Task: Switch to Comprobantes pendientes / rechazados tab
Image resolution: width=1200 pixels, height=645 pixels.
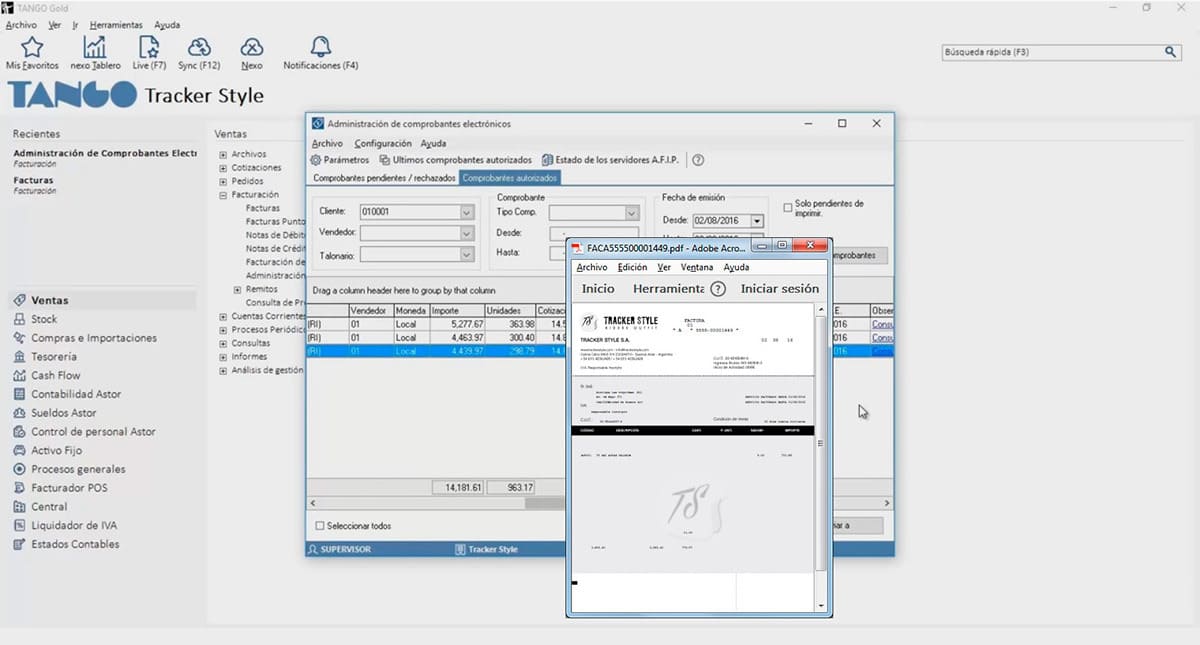Action: point(384,178)
